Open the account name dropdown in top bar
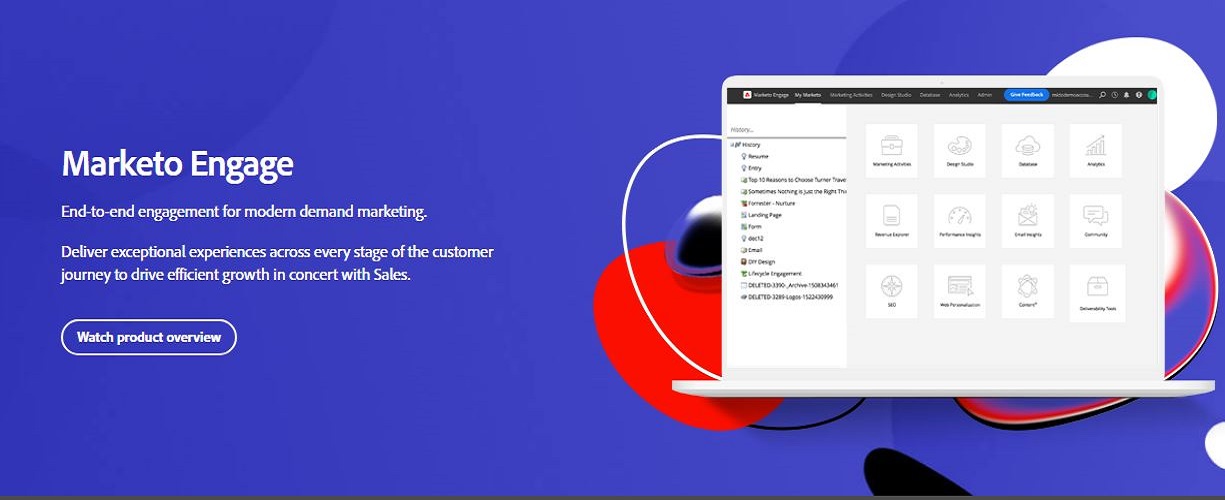Viewport: 1225px width, 500px height. point(1073,95)
